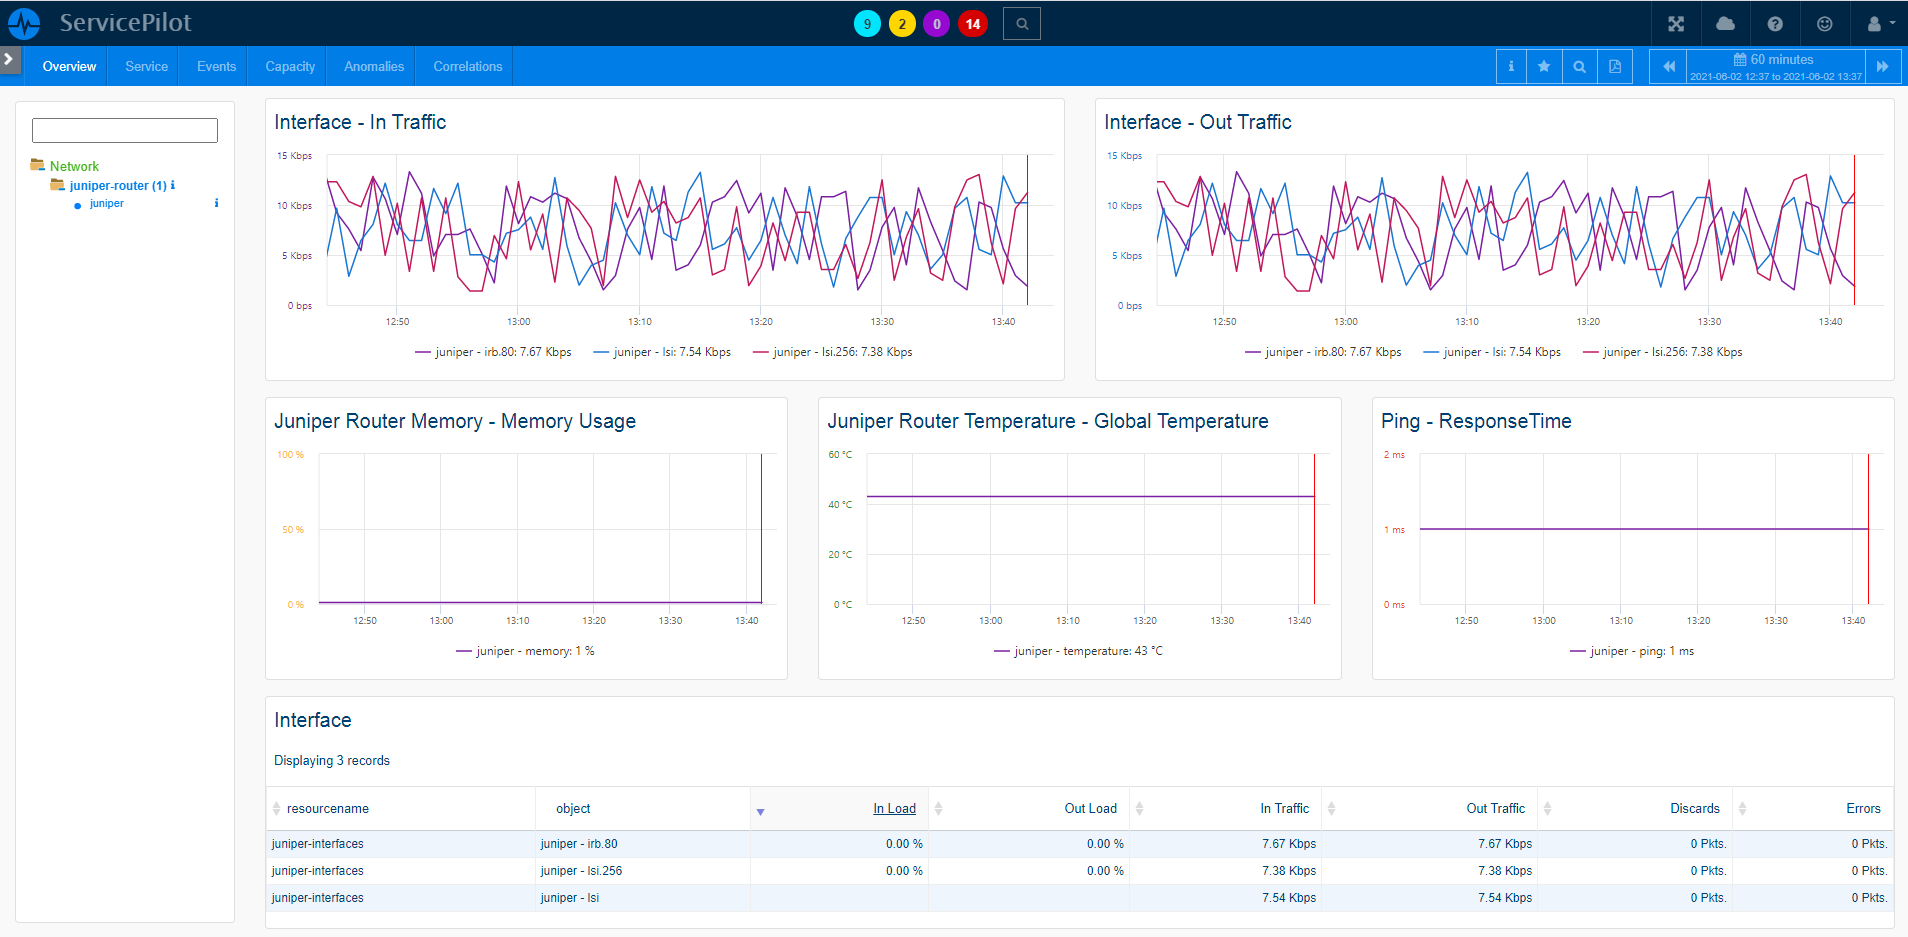Toggle temperature series in Global Temperature legend
This screenshot has width=1908, height=937.
pos(1077,651)
